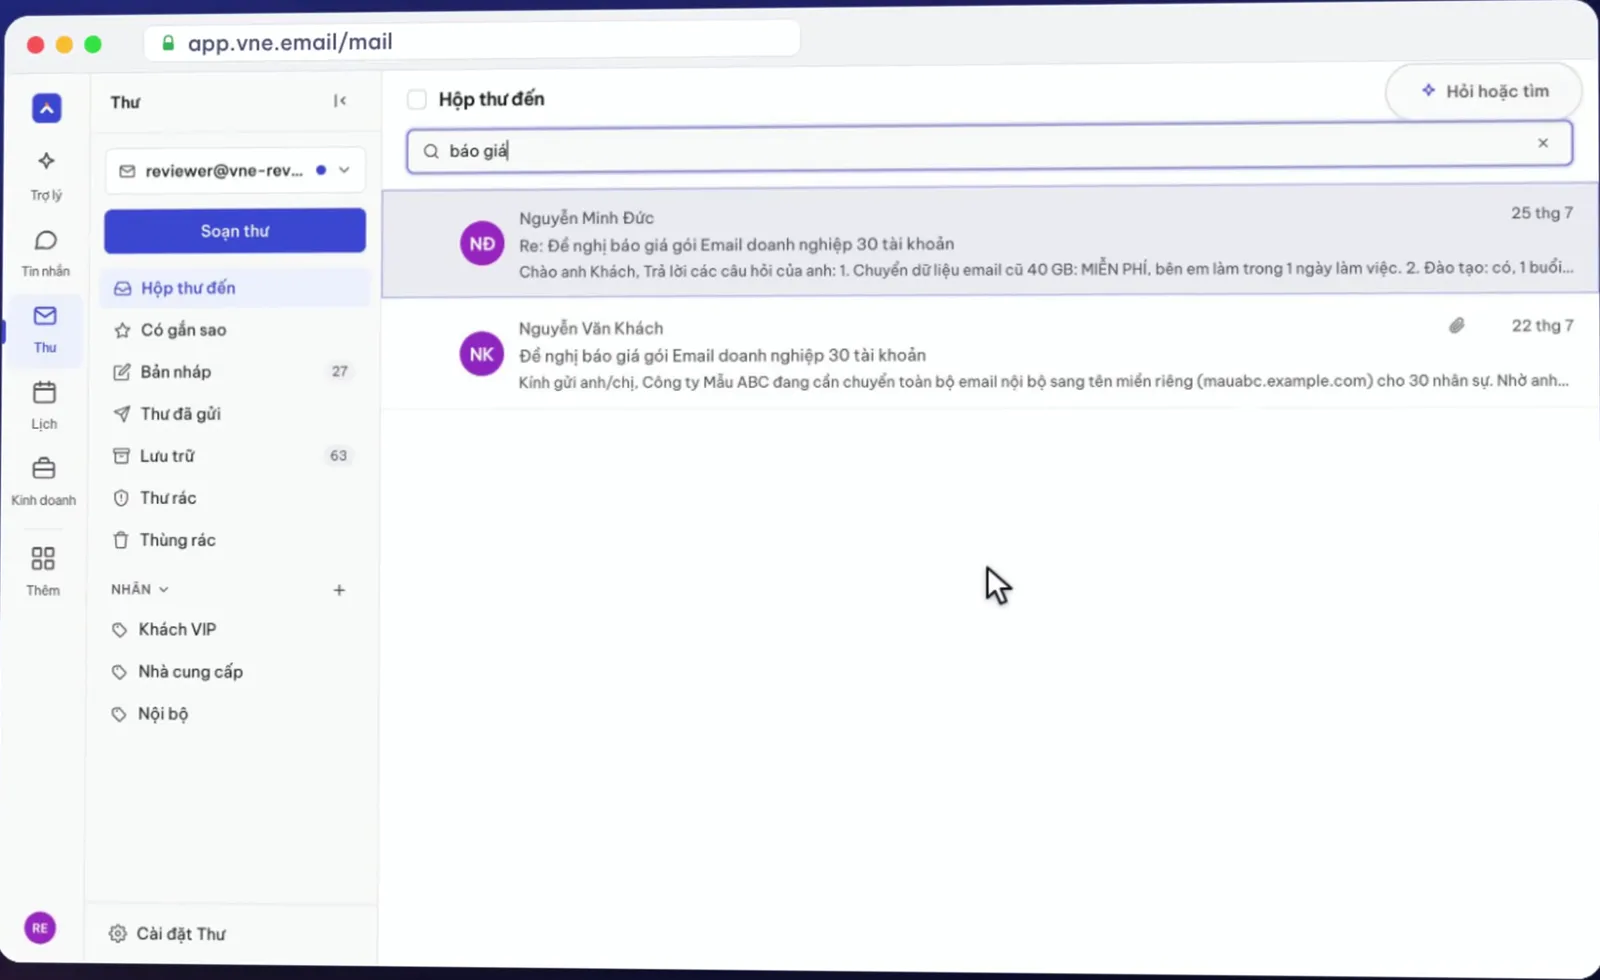Open the Thêm more apps grid

point(43,570)
